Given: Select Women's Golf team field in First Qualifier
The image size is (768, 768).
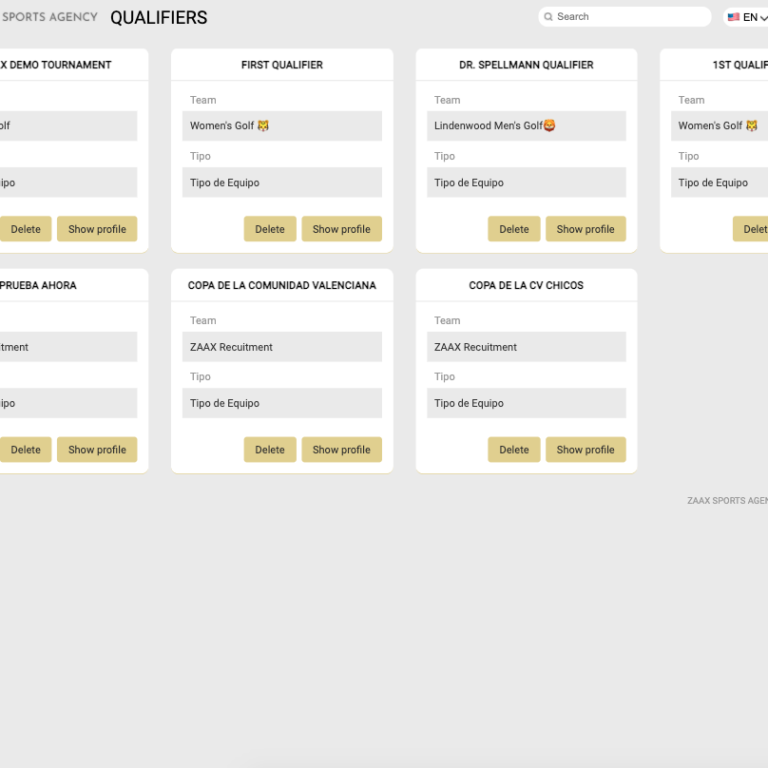Looking at the screenshot, I should 282,126.
